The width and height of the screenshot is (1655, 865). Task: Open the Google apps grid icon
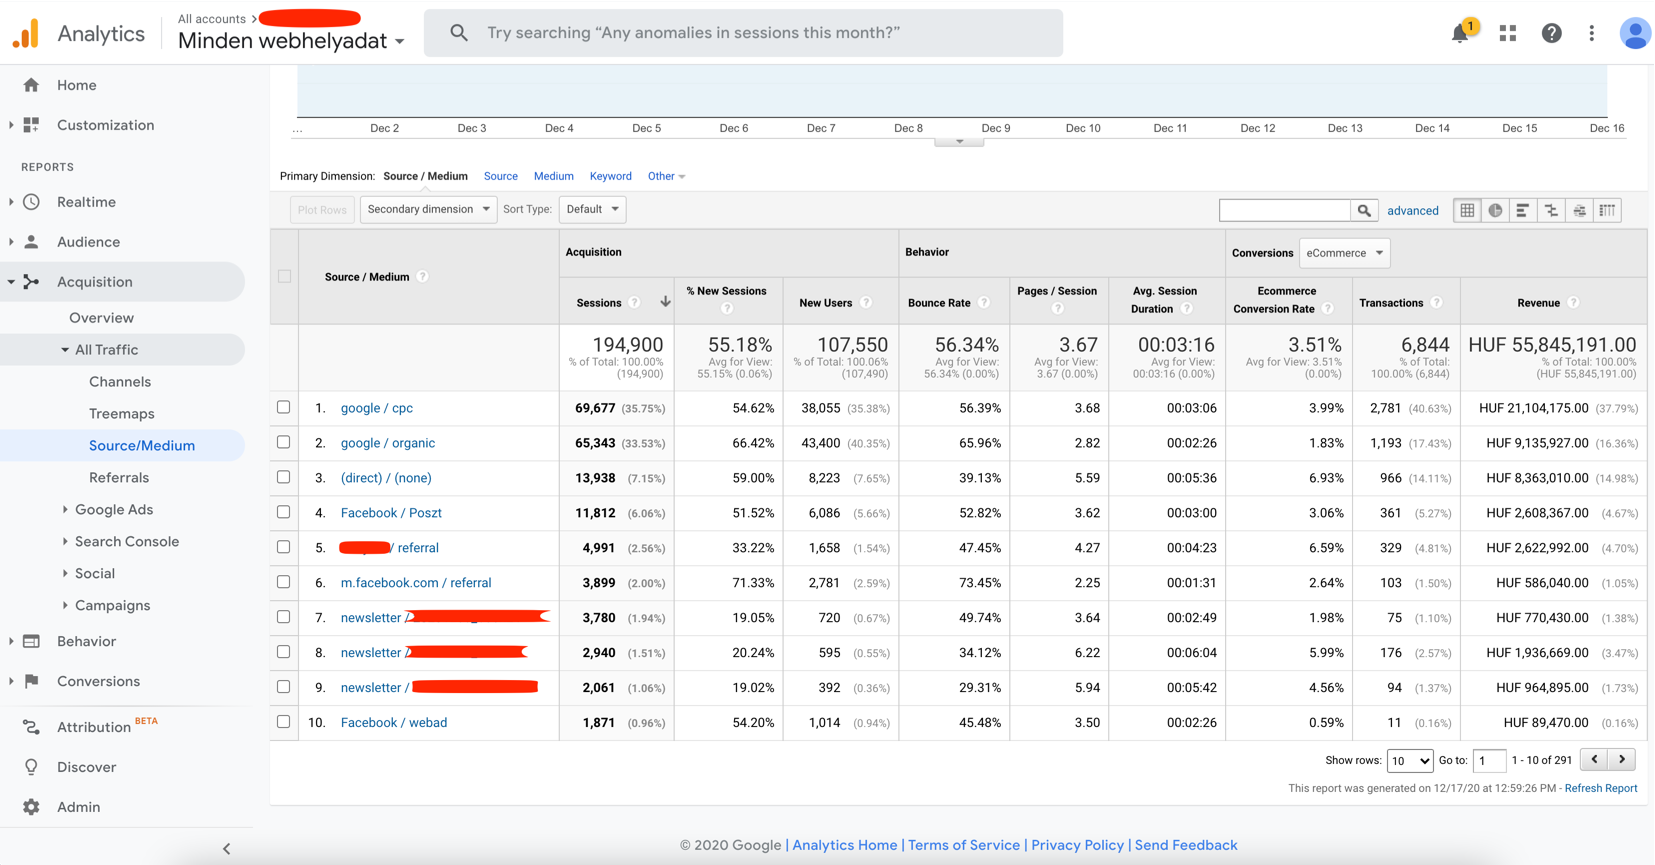coord(1507,33)
